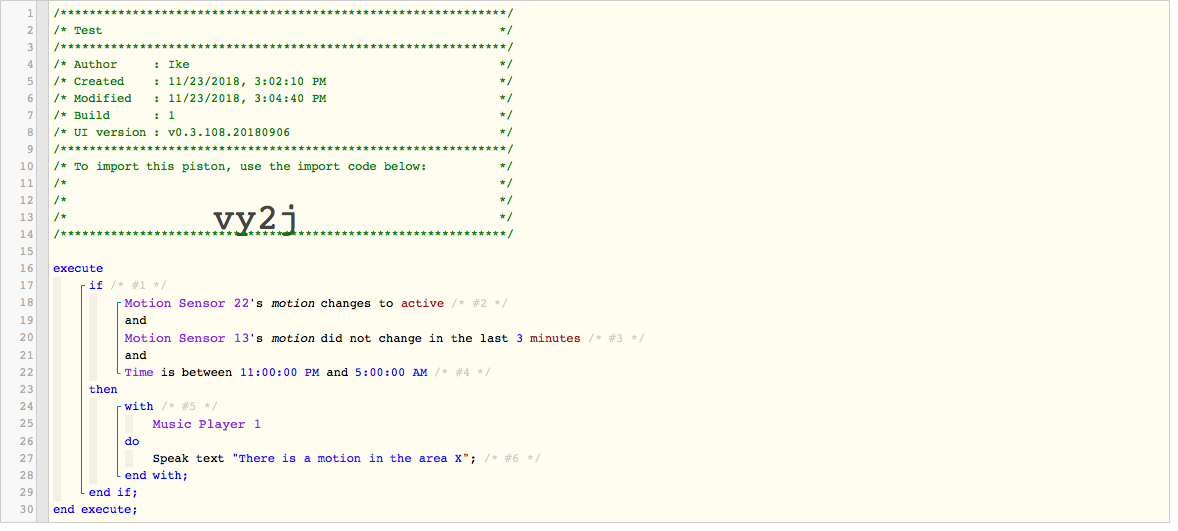Click the 'UI version' comment on line 8
Viewport: 1178px width, 531px height.
pos(283,132)
